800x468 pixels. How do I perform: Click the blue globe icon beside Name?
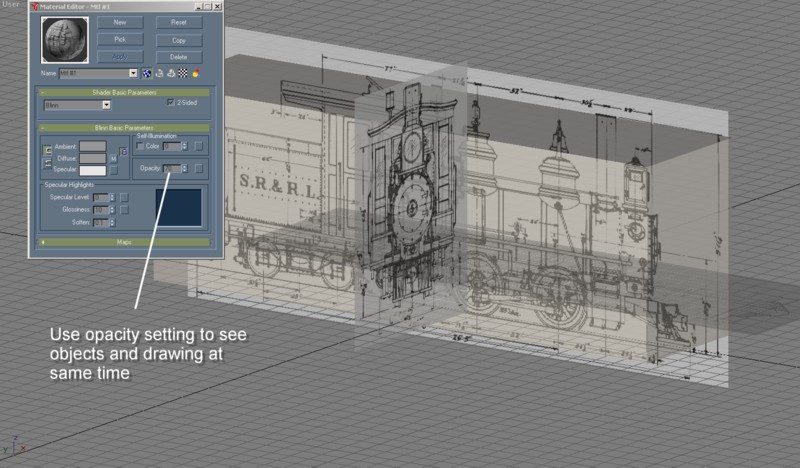point(147,73)
